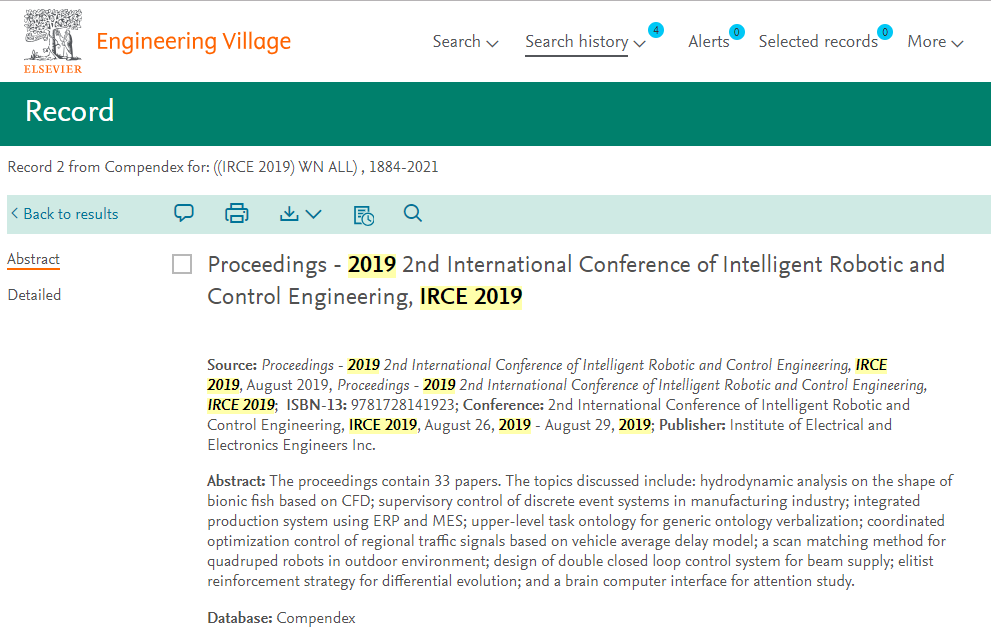Click the ISBN-13 number 9781728141923
The height and width of the screenshot is (643, 991).
(x=403, y=405)
